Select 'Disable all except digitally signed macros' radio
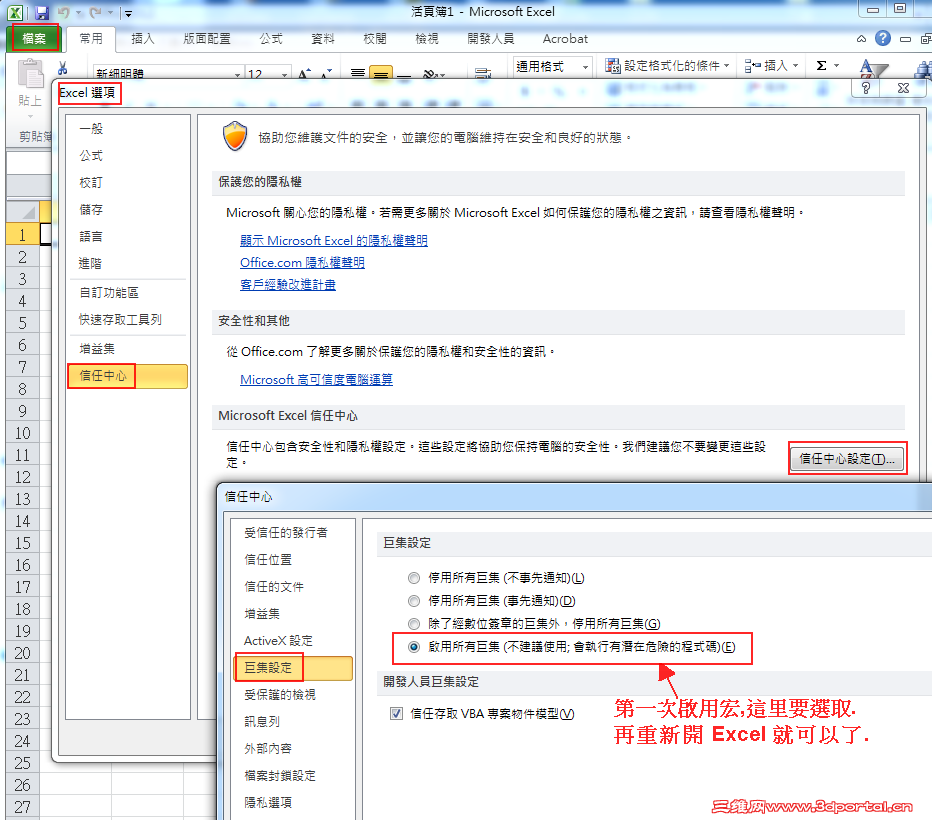Image resolution: width=932 pixels, height=820 pixels. [x=414, y=623]
